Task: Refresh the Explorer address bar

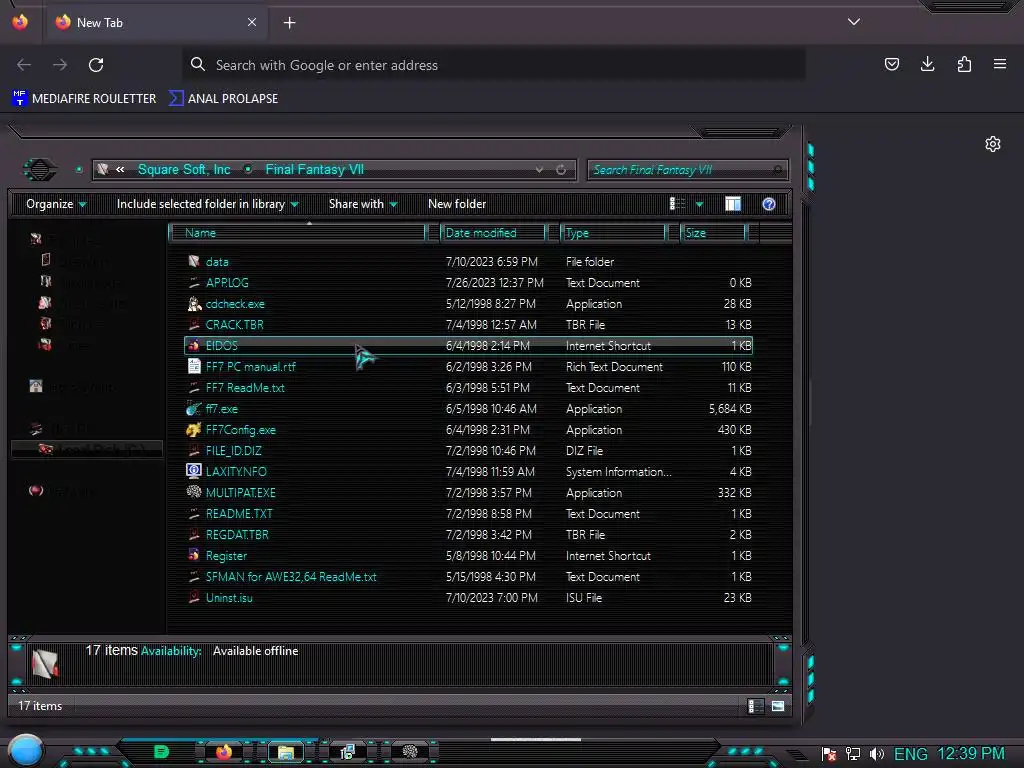Action: click(x=561, y=170)
